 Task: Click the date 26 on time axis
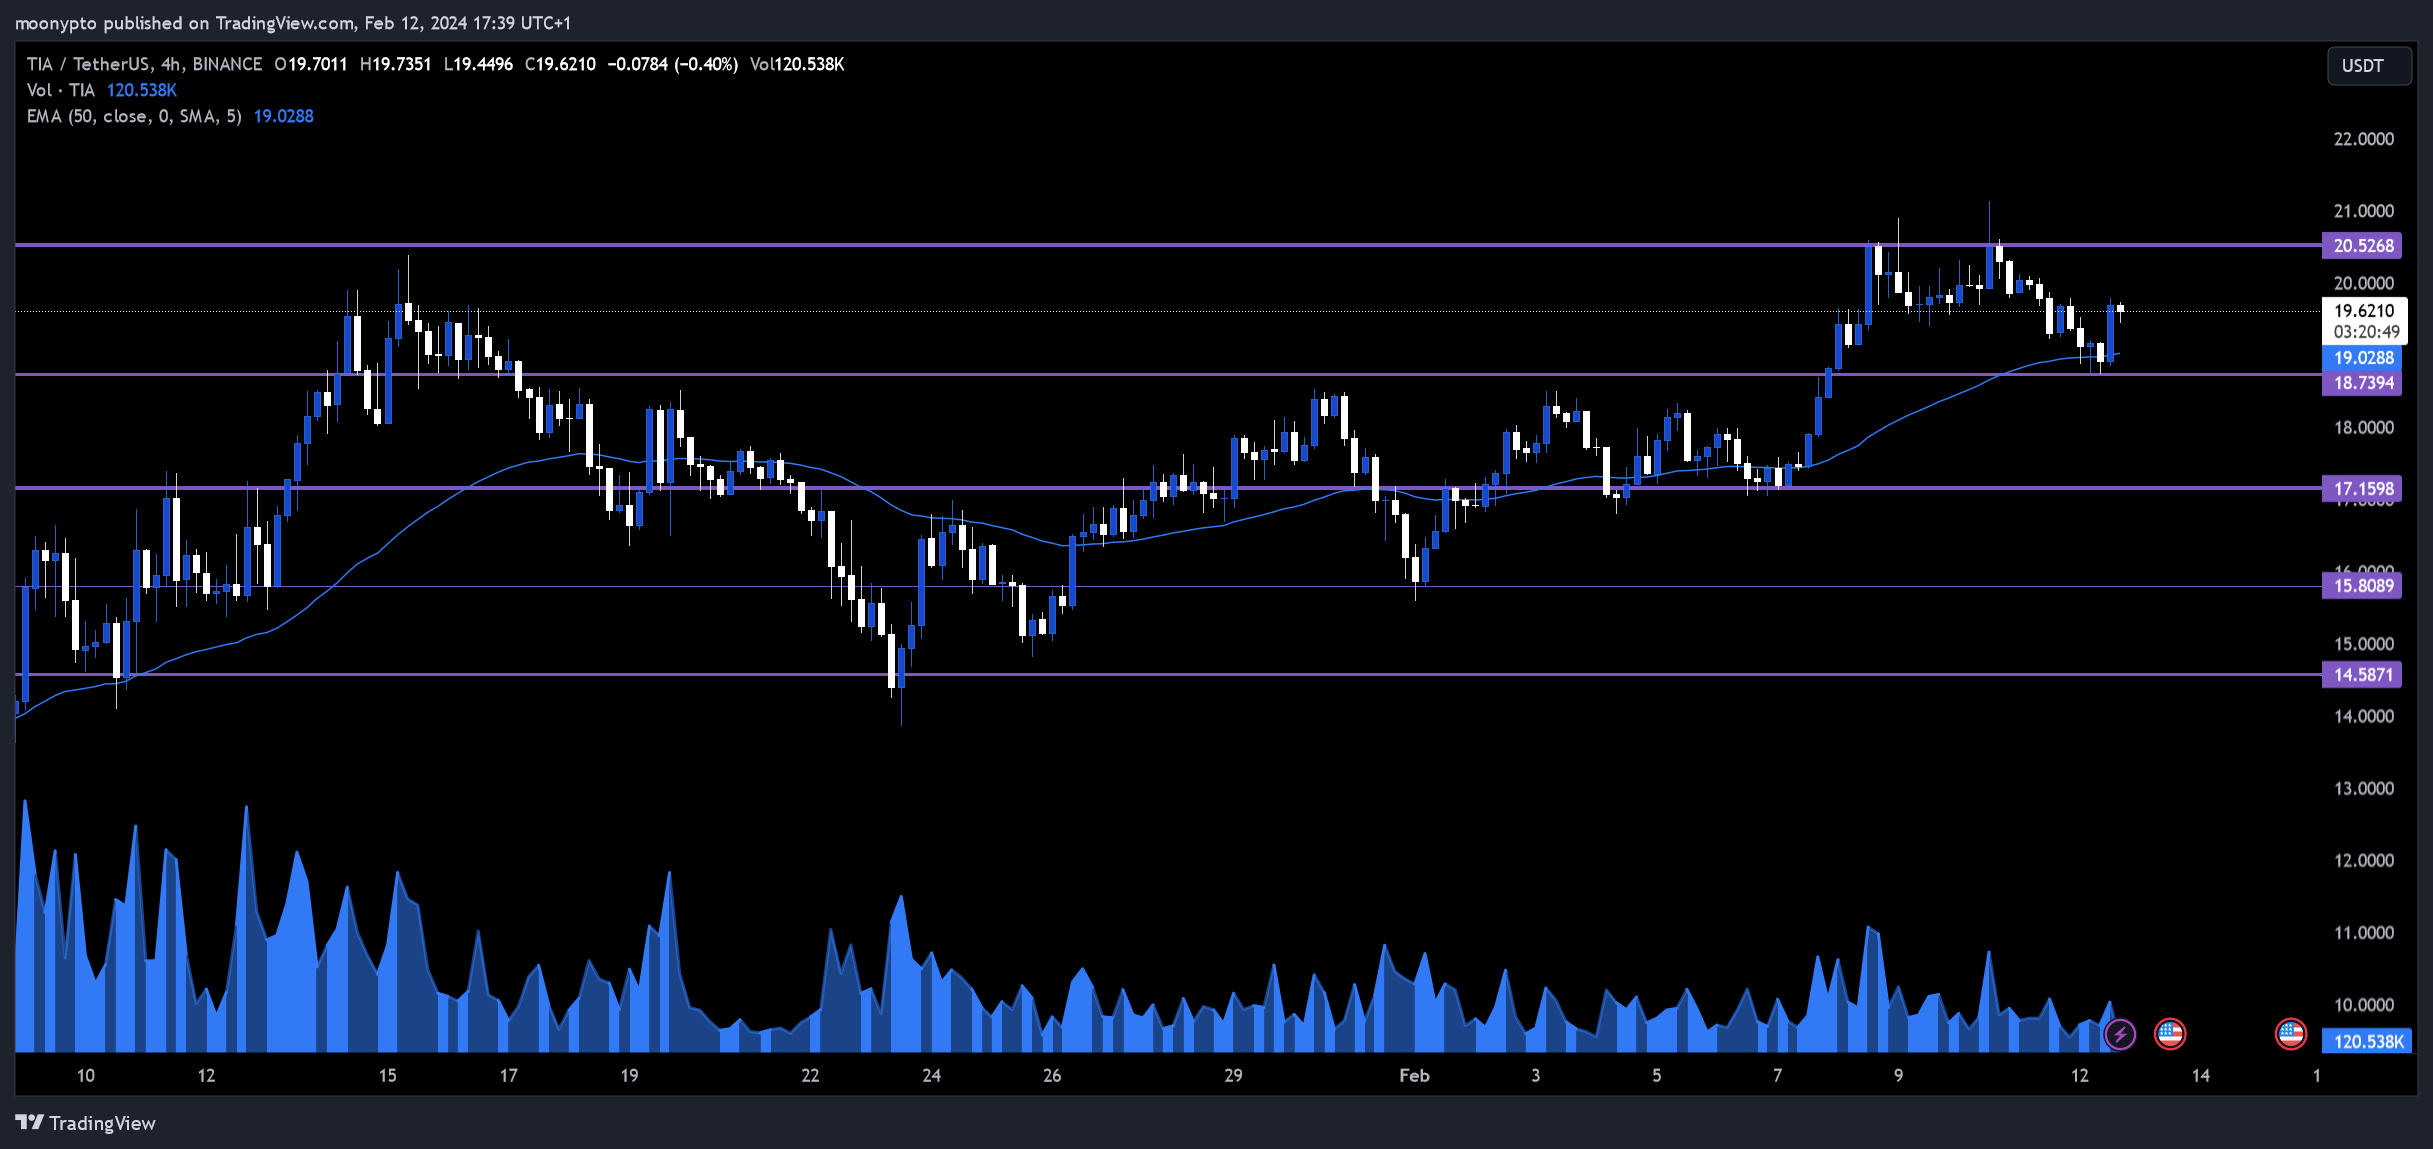[x=1052, y=1076]
